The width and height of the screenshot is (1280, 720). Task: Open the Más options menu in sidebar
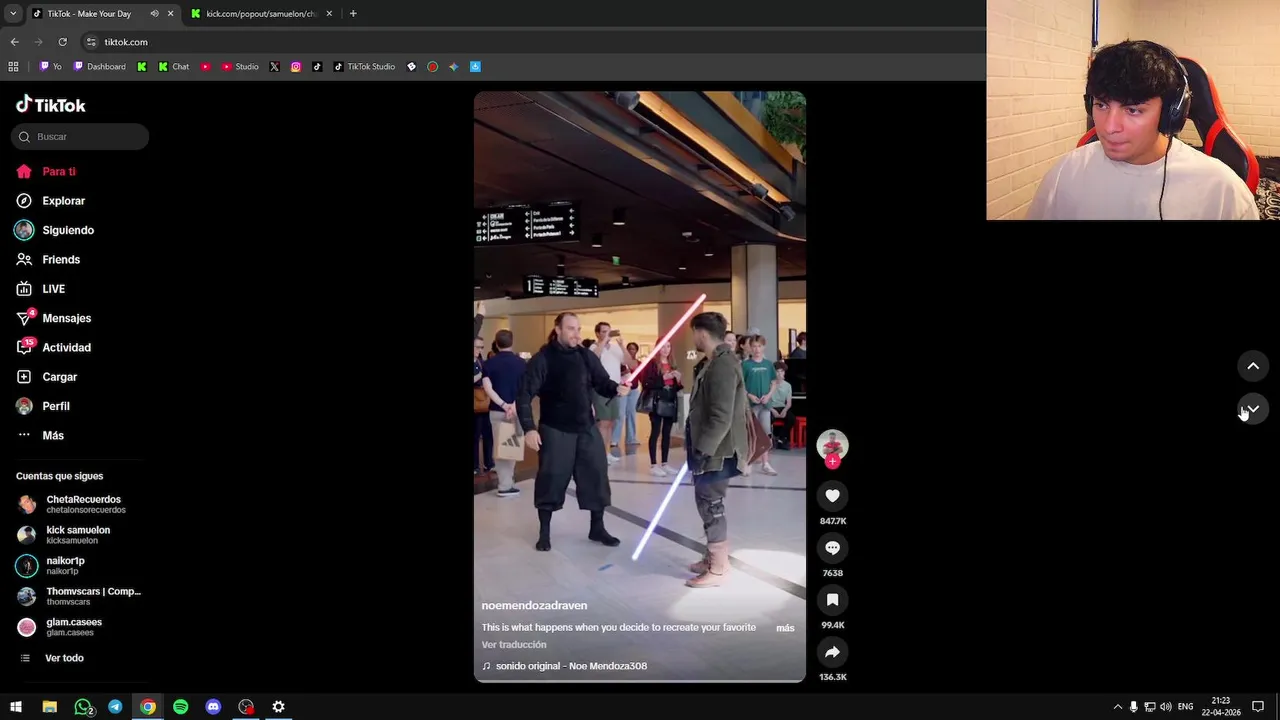41,435
